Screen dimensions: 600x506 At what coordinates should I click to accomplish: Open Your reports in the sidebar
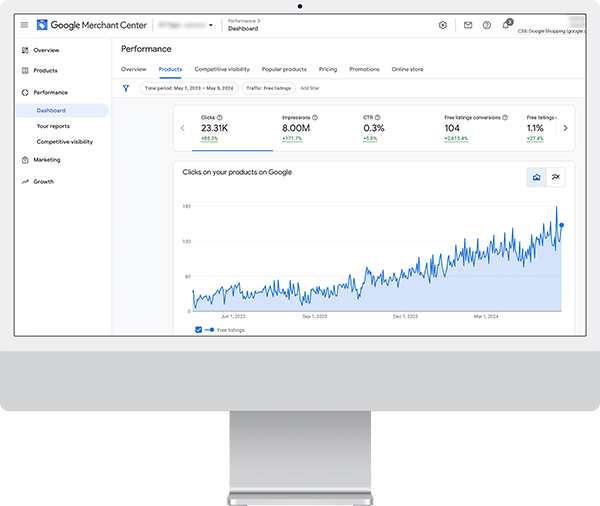click(x=52, y=126)
